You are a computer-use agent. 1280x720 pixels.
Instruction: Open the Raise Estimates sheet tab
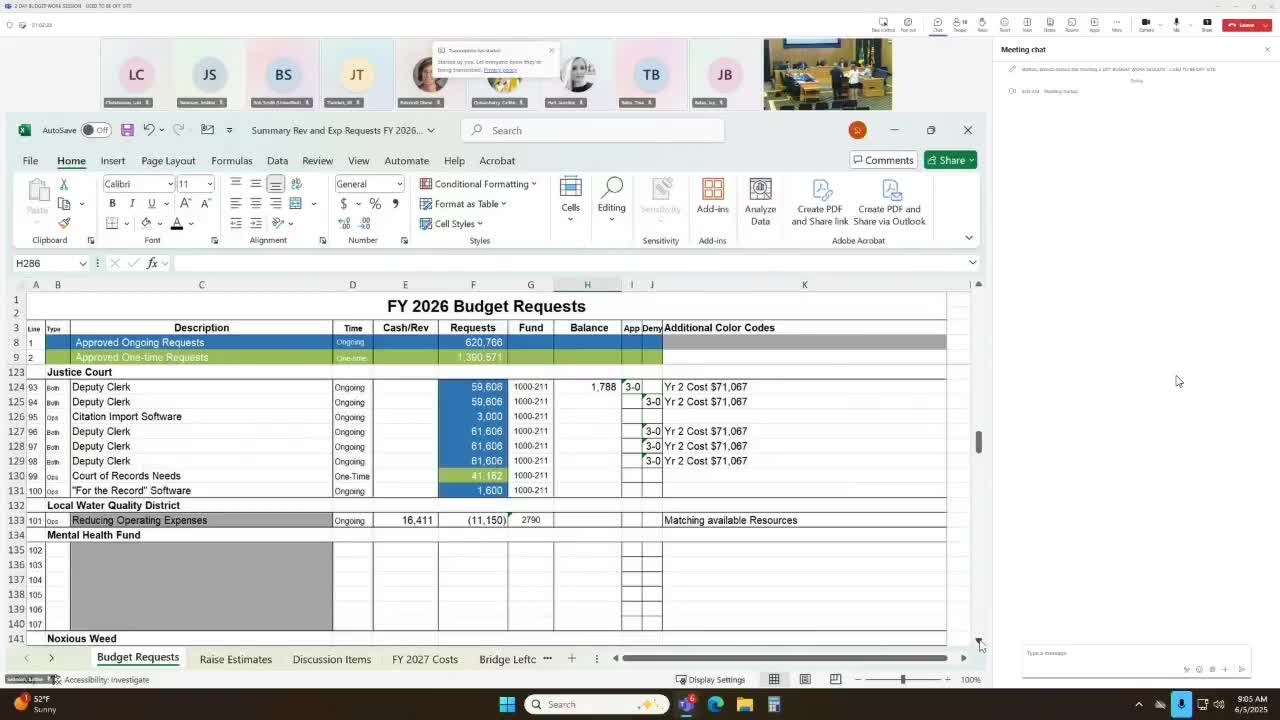click(x=235, y=659)
